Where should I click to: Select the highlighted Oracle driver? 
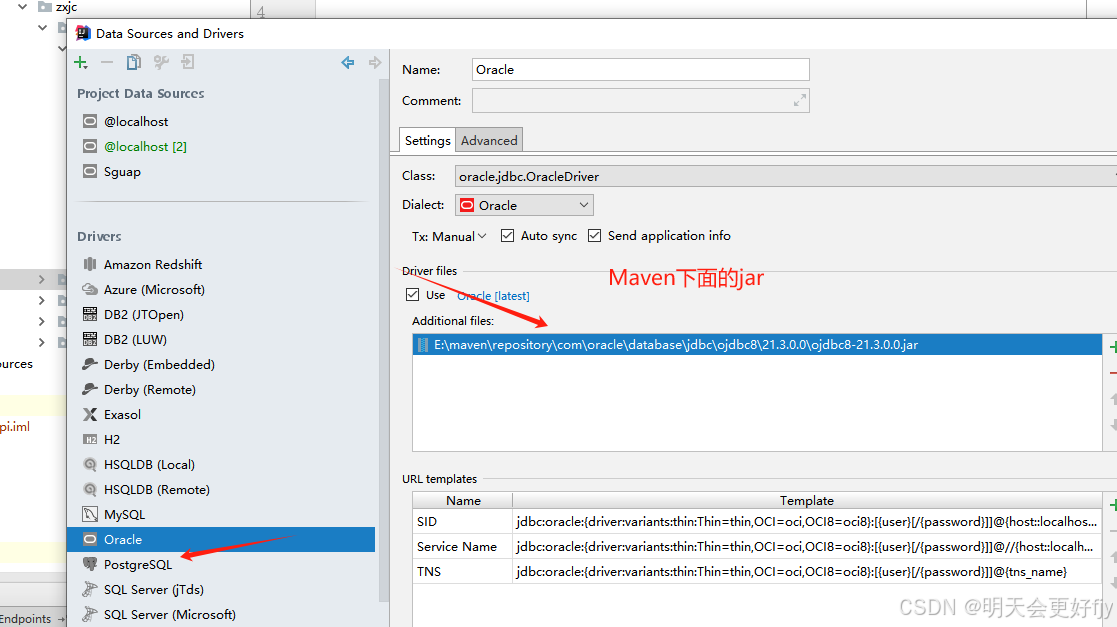pos(221,539)
